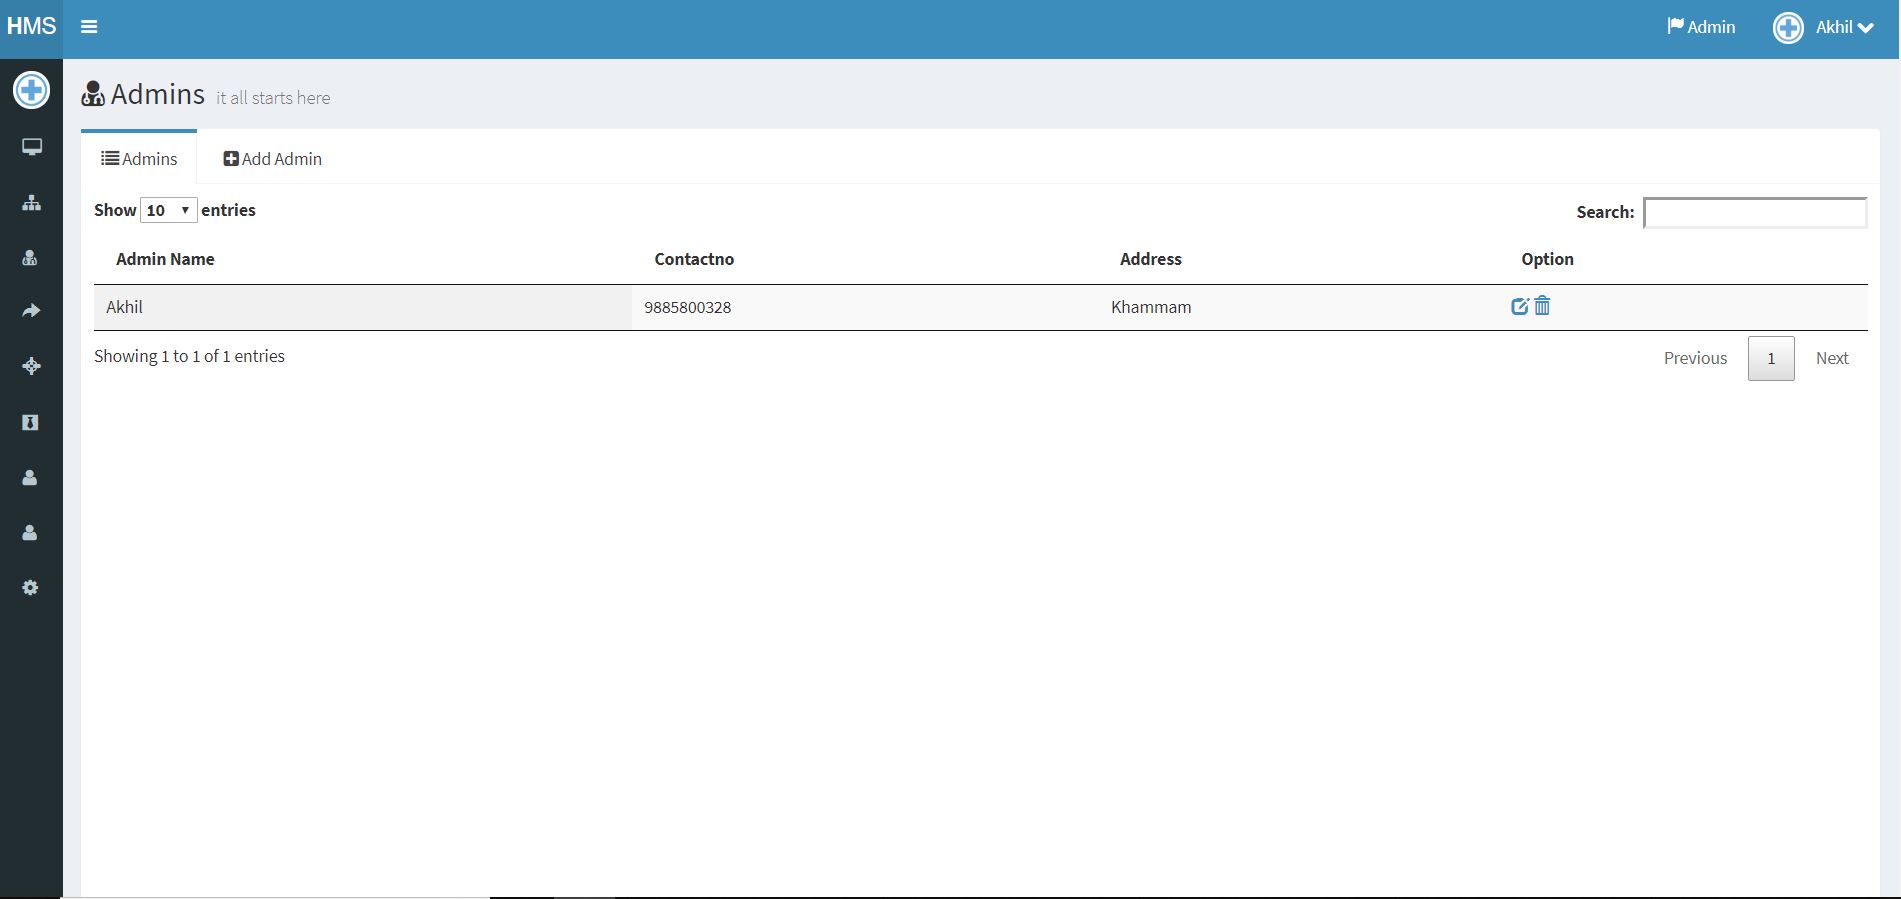Click page number 1 button
Screen dimensions: 1901x899
coord(1770,358)
